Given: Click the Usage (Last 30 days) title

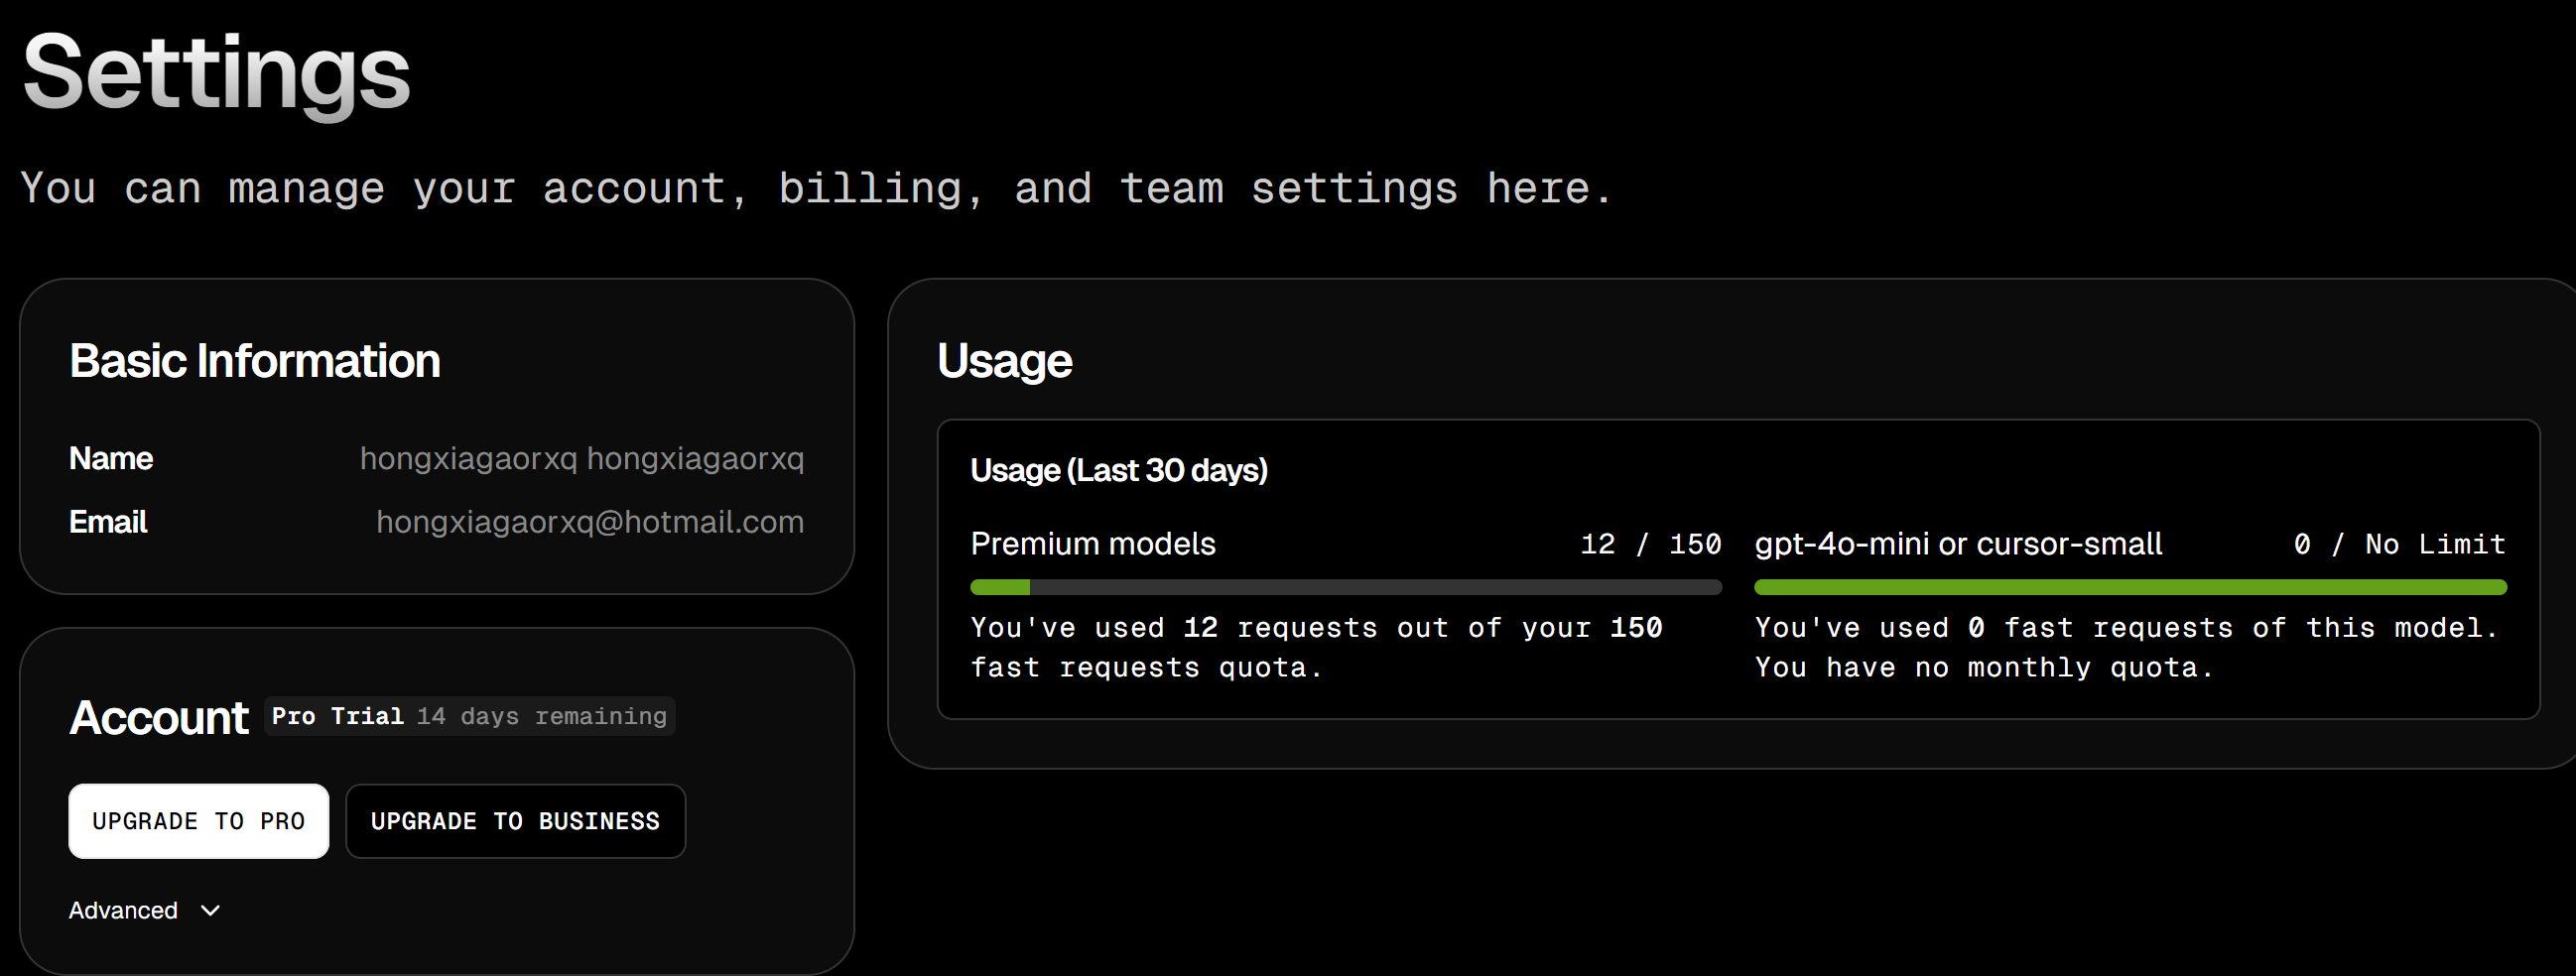Looking at the screenshot, I should point(1118,470).
